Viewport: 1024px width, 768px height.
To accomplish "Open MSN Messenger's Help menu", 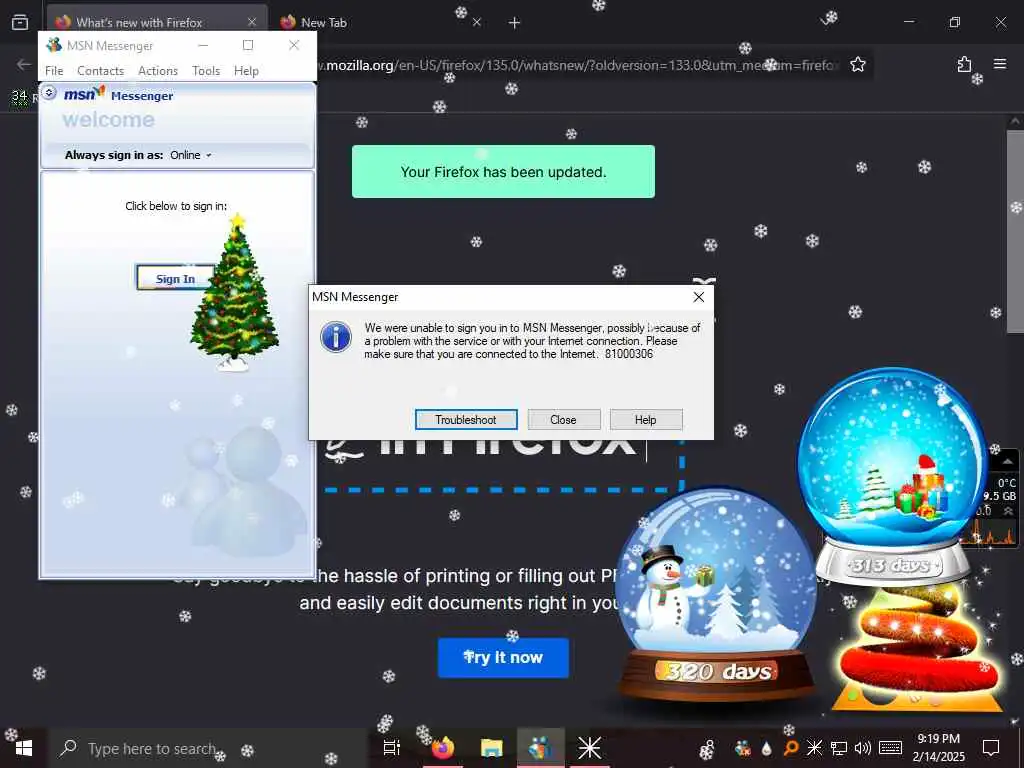I will pos(246,71).
